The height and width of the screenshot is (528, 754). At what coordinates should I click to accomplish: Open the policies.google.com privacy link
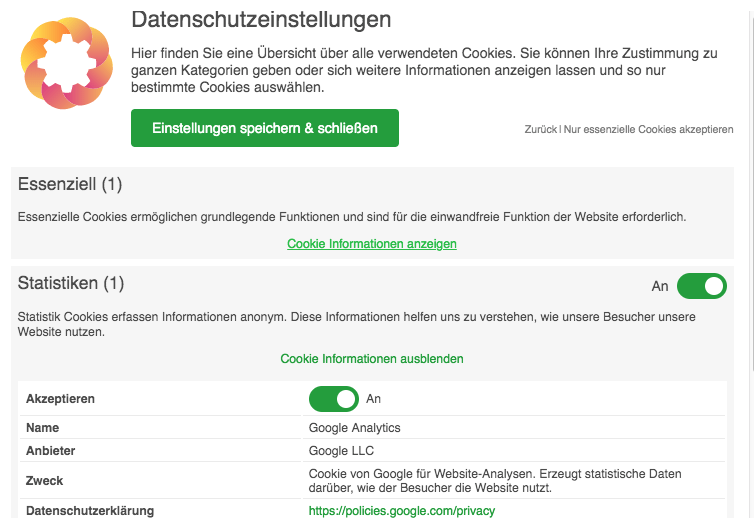pyautogui.click(x=402, y=511)
